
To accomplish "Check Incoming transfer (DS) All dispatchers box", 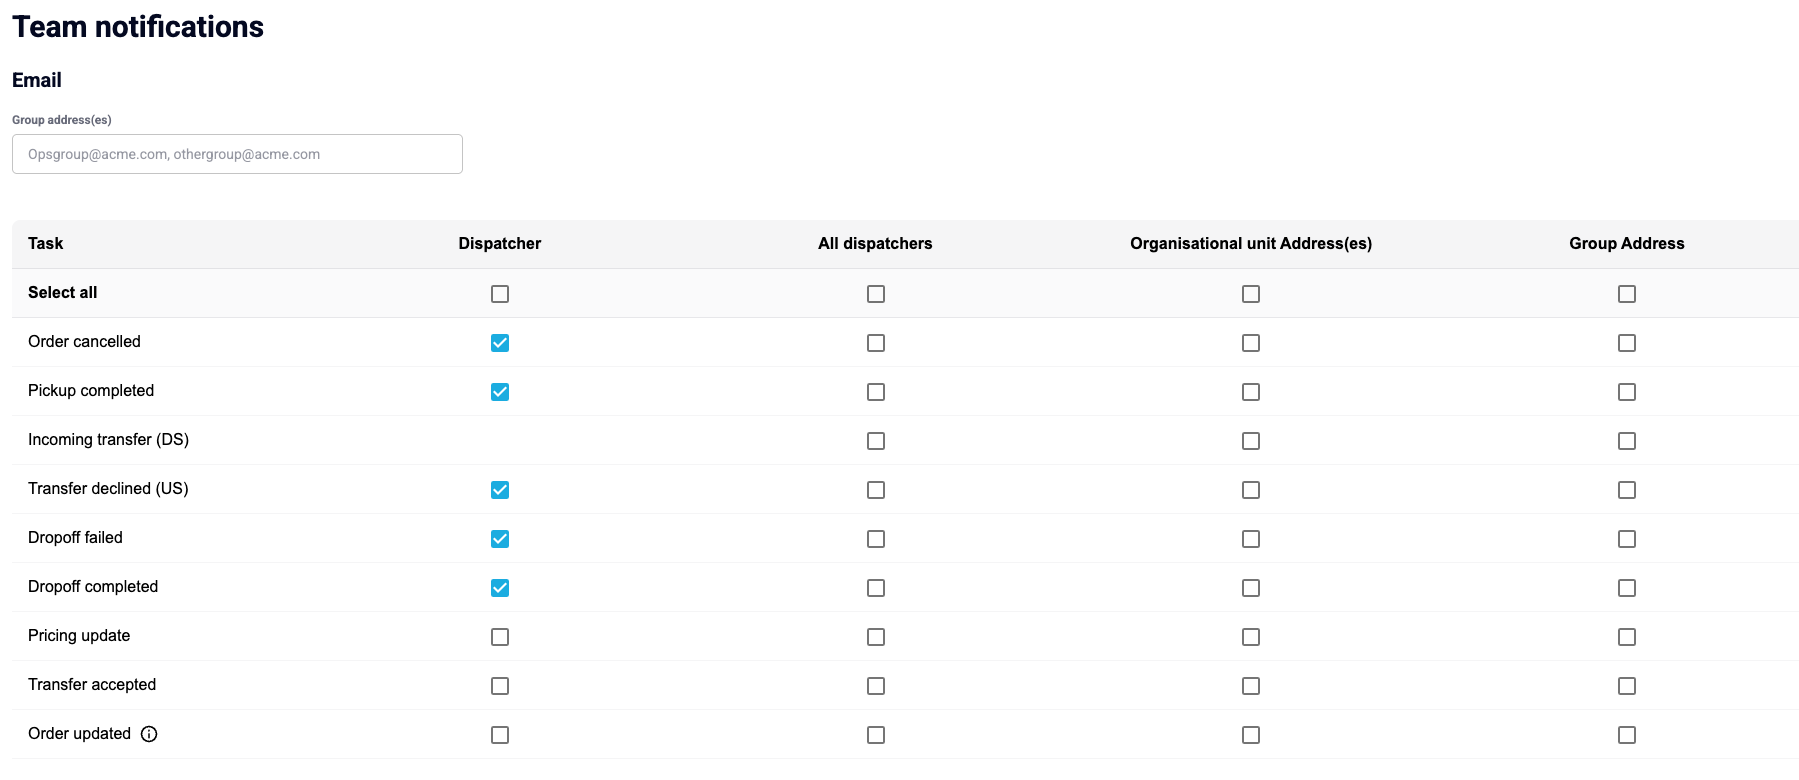I will (876, 441).
